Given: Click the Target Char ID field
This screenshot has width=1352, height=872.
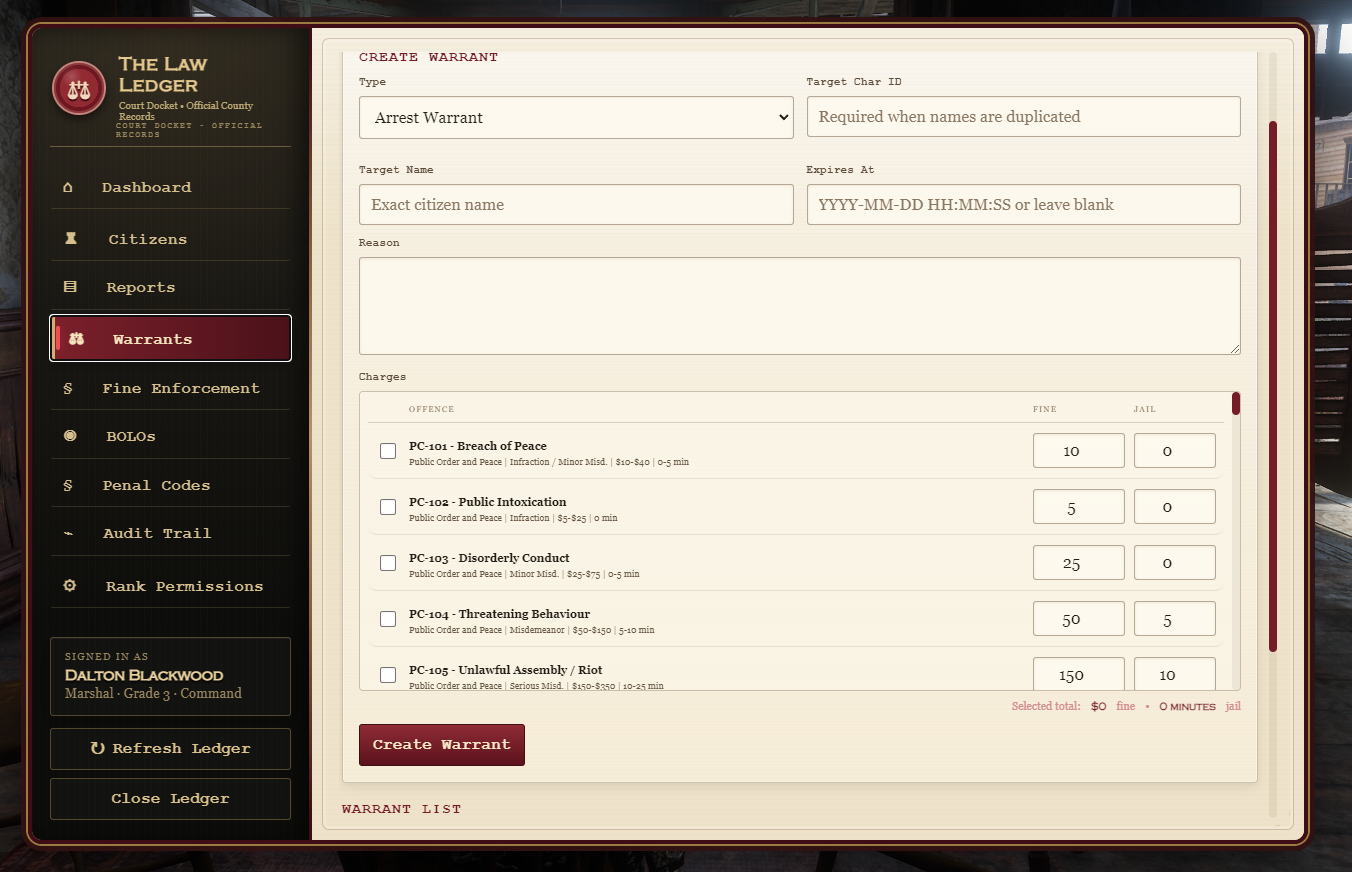Looking at the screenshot, I should coord(1024,116).
